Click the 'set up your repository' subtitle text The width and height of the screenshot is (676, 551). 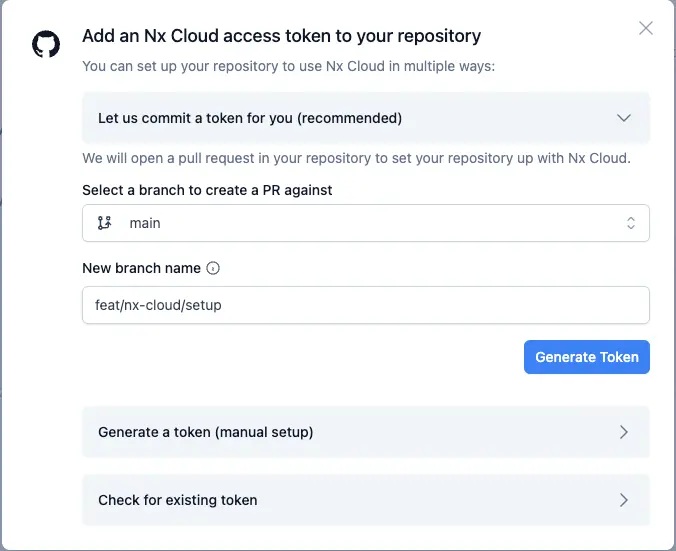pyautogui.click(x=288, y=67)
